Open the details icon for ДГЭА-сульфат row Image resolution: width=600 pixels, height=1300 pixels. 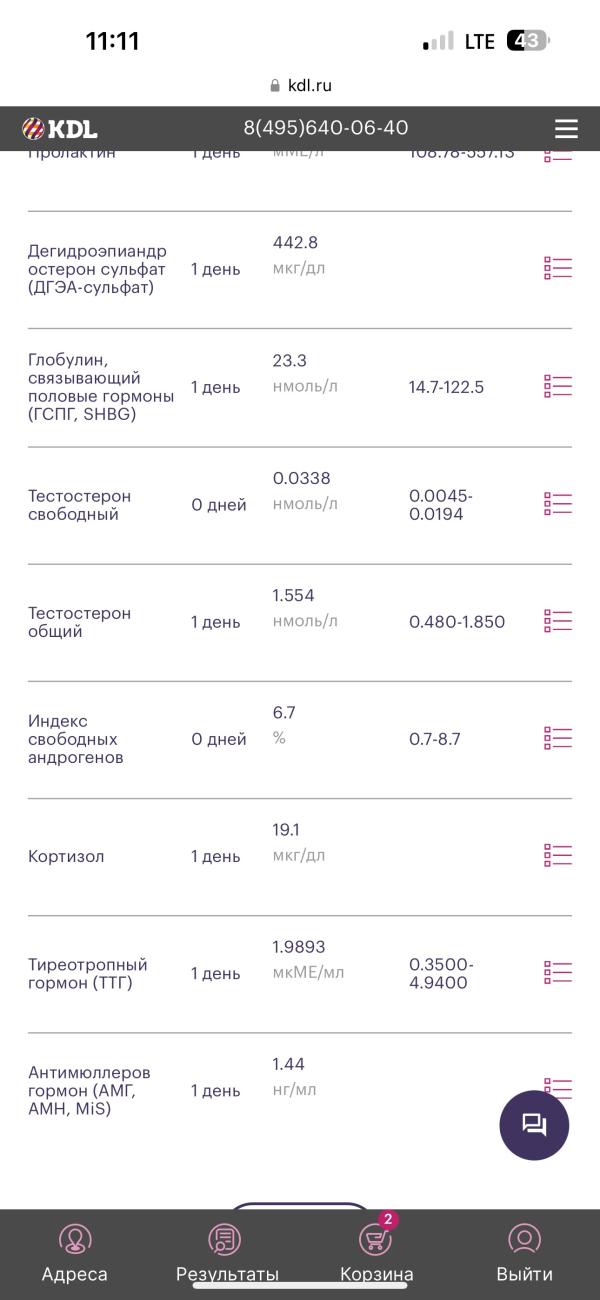[558, 268]
